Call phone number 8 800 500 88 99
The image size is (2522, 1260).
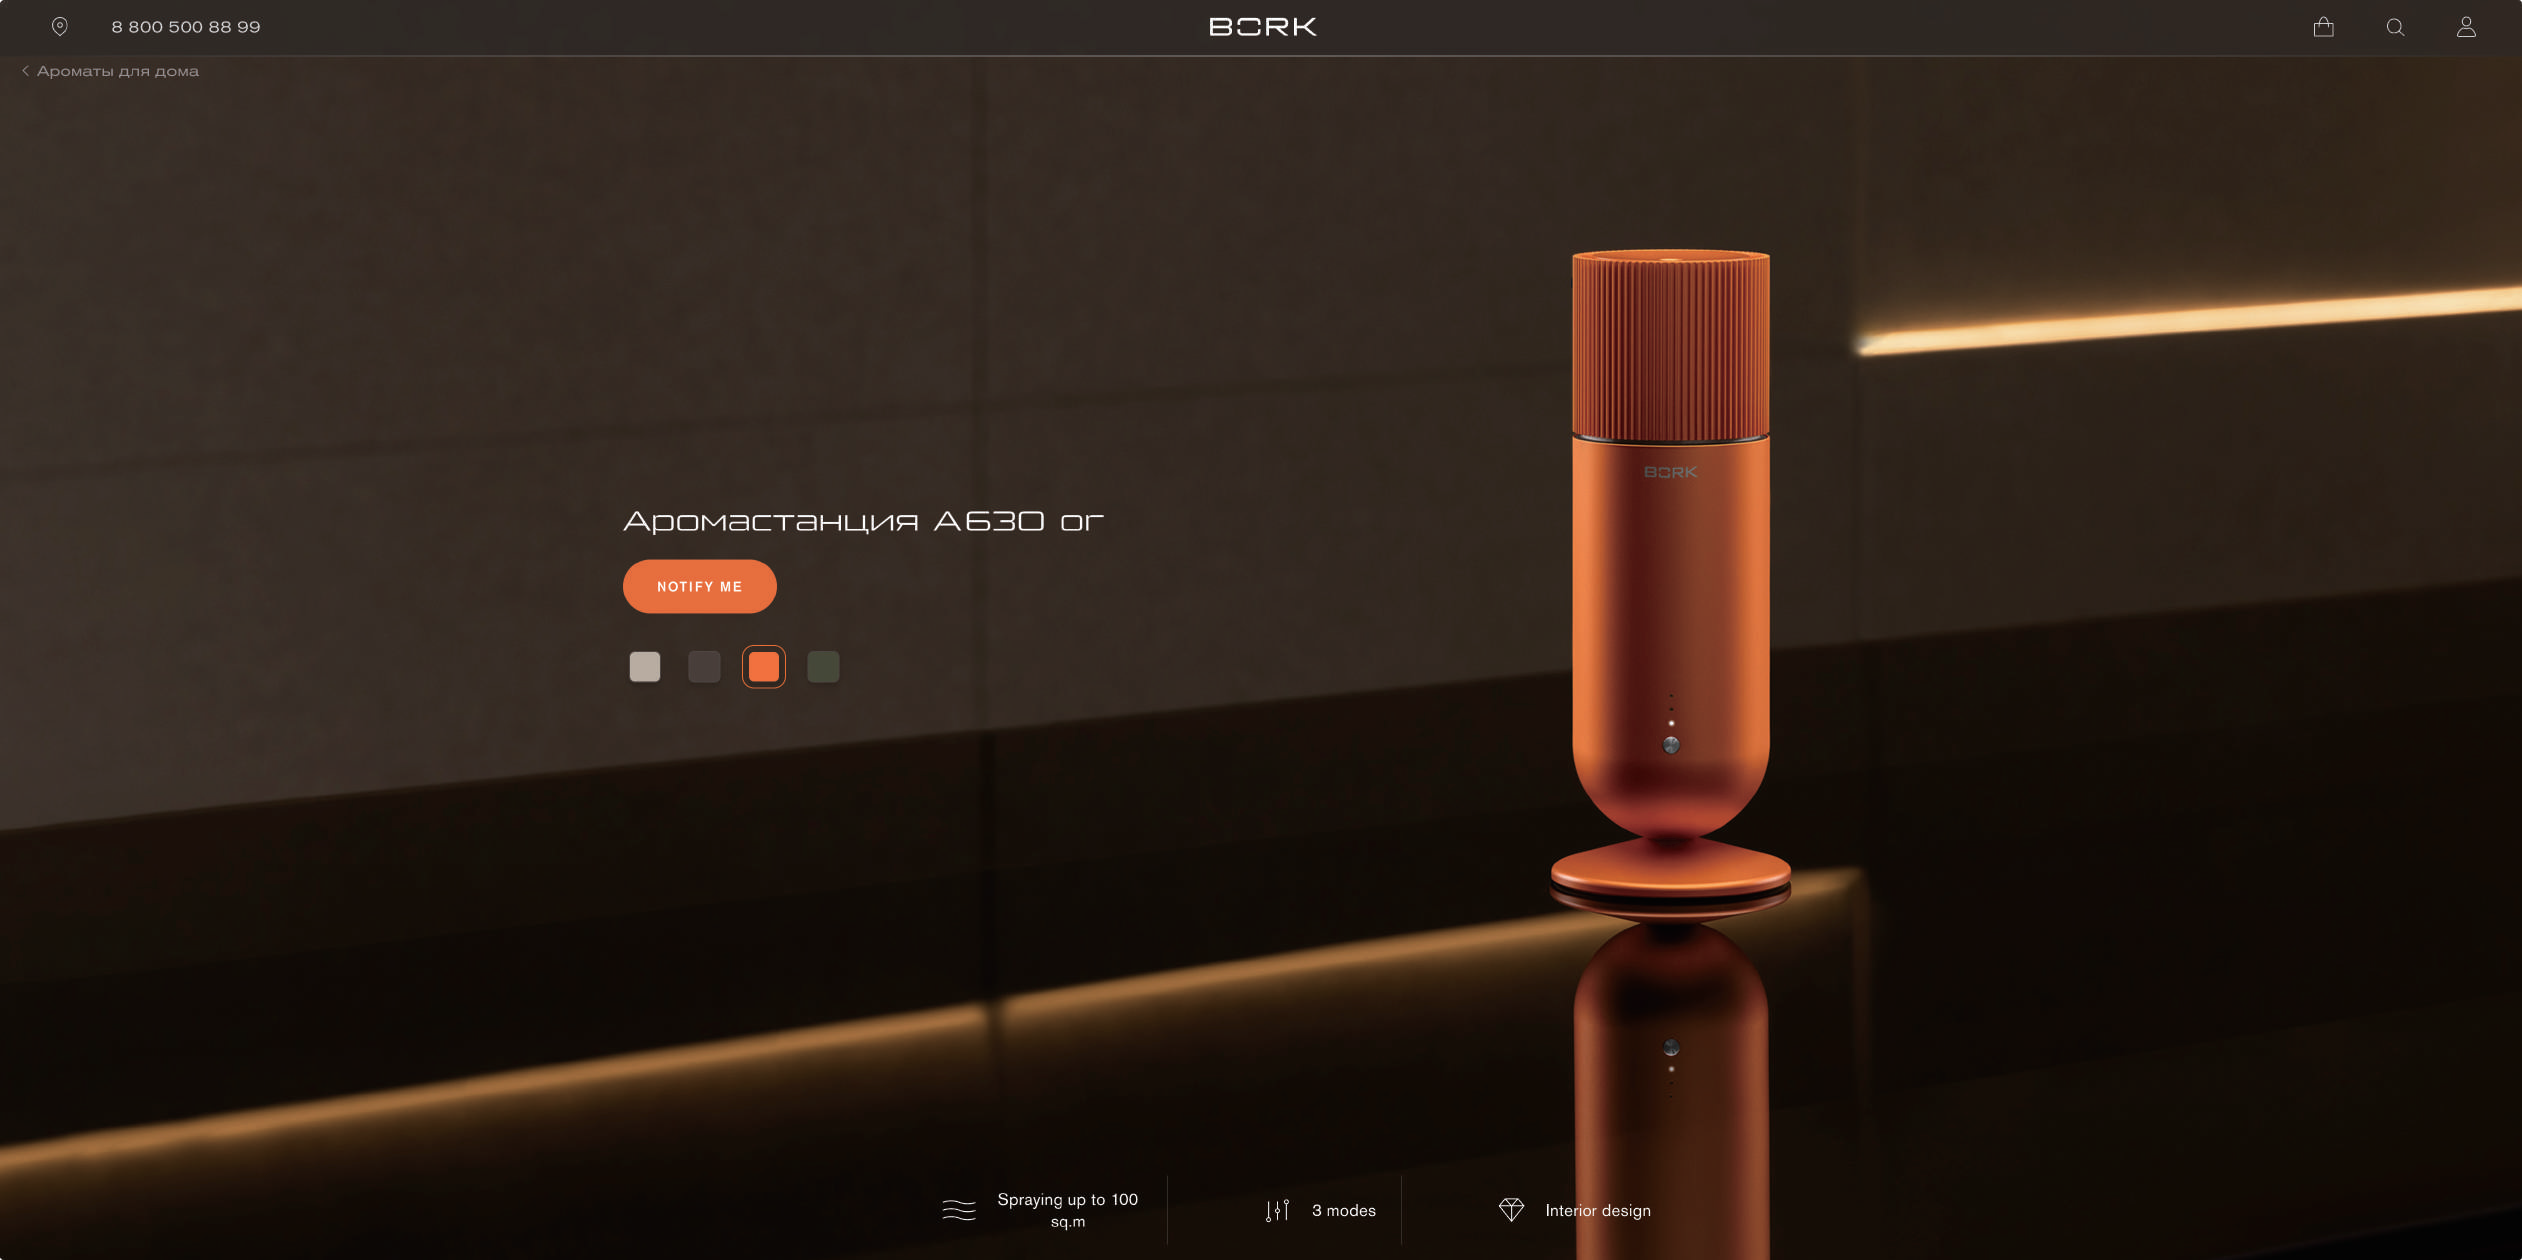click(186, 27)
